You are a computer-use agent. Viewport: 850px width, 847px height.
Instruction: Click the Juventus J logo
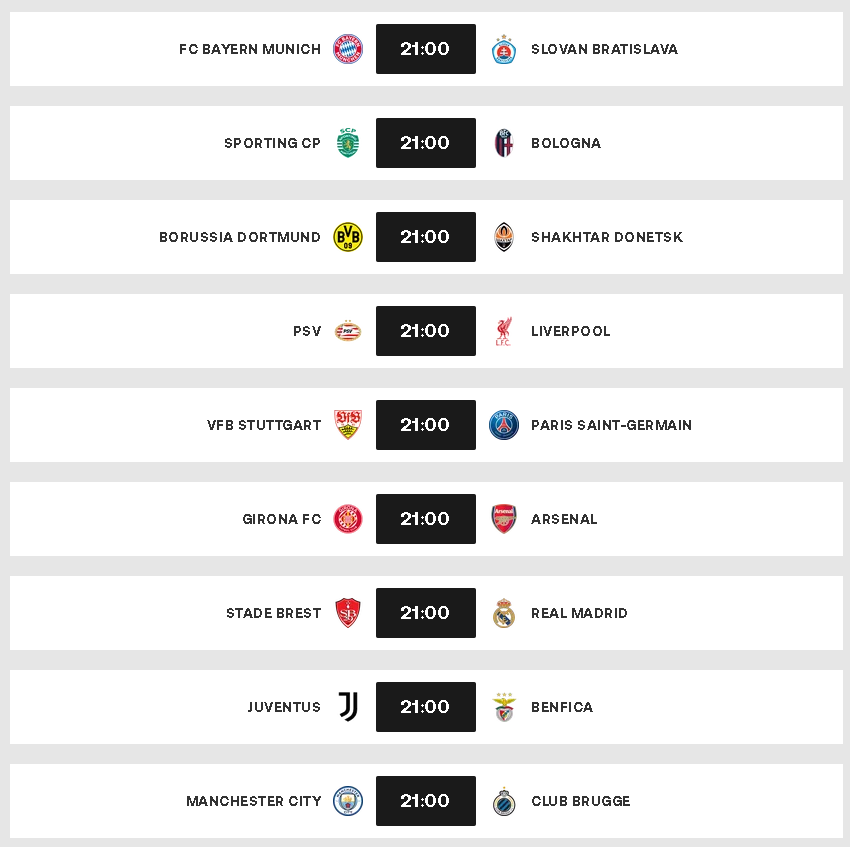347,707
